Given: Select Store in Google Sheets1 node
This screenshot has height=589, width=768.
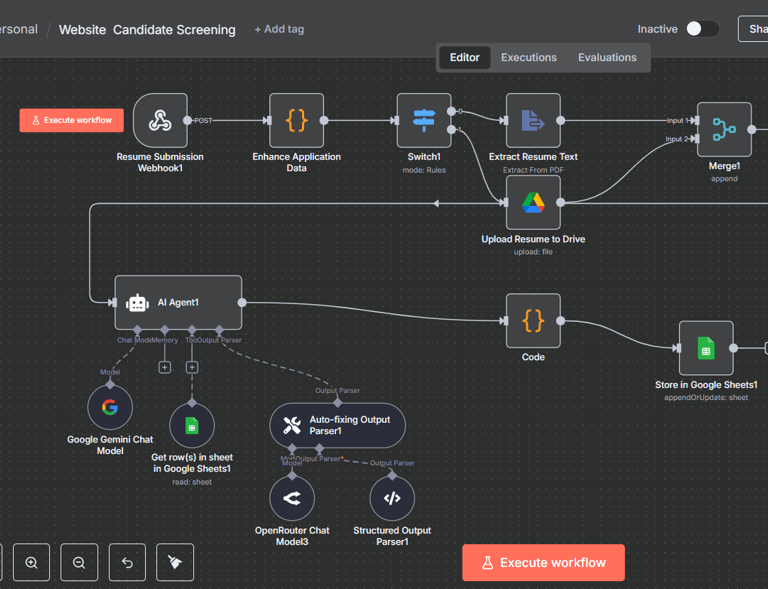Looking at the screenshot, I should click(x=706, y=348).
